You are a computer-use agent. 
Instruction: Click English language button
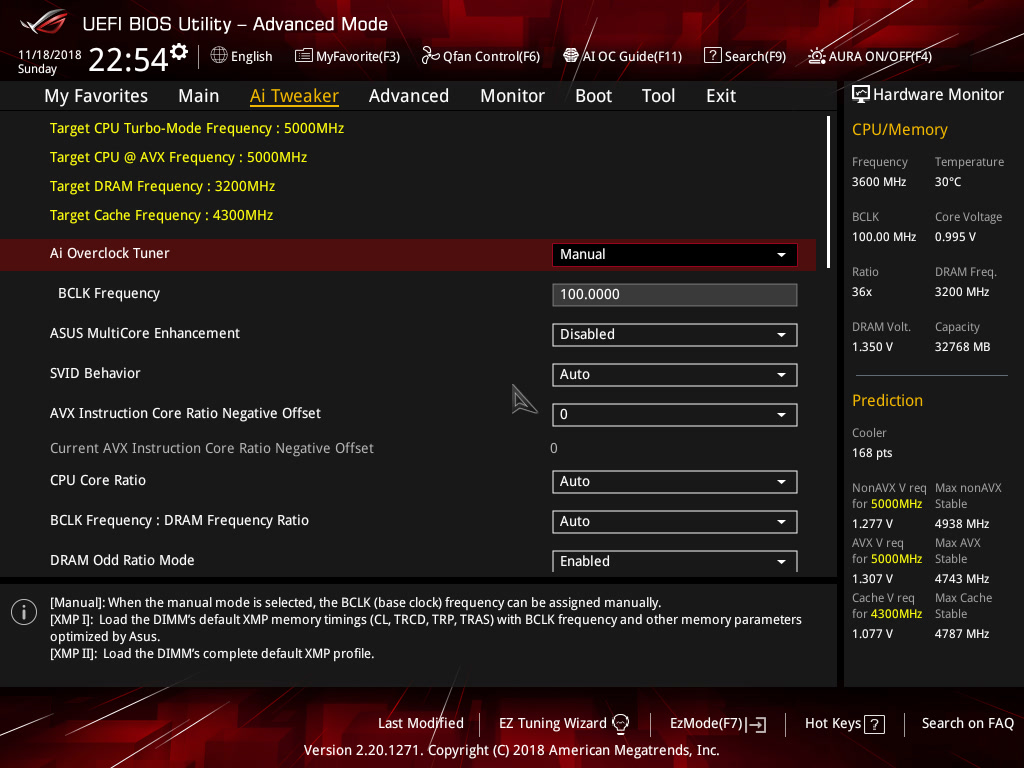[x=251, y=56]
